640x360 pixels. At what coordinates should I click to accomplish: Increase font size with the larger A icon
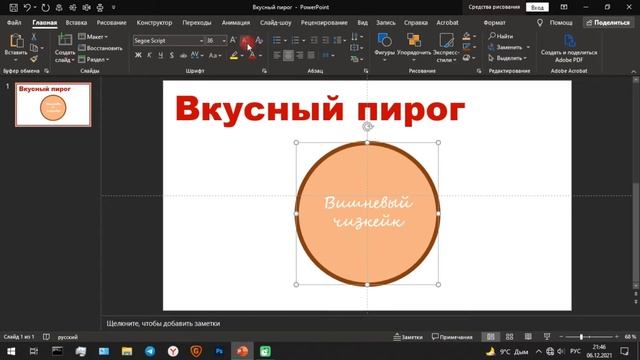point(233,40)
